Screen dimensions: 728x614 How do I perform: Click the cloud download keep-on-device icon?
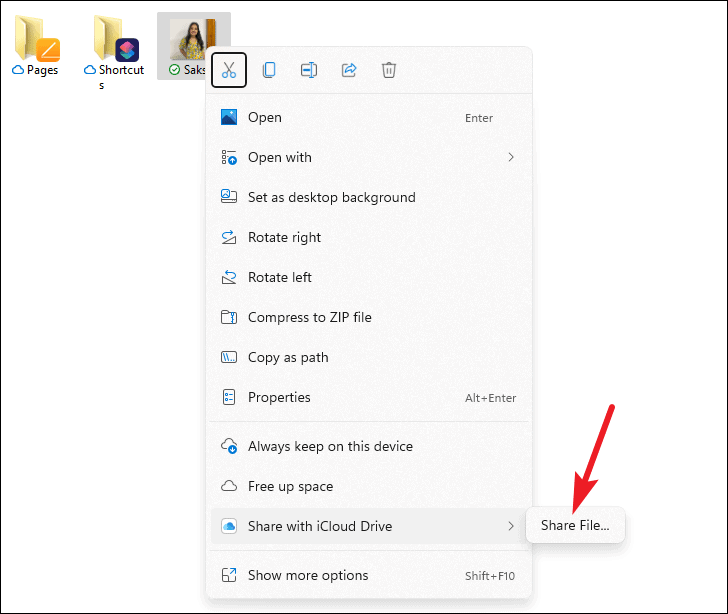coord(229,446)
